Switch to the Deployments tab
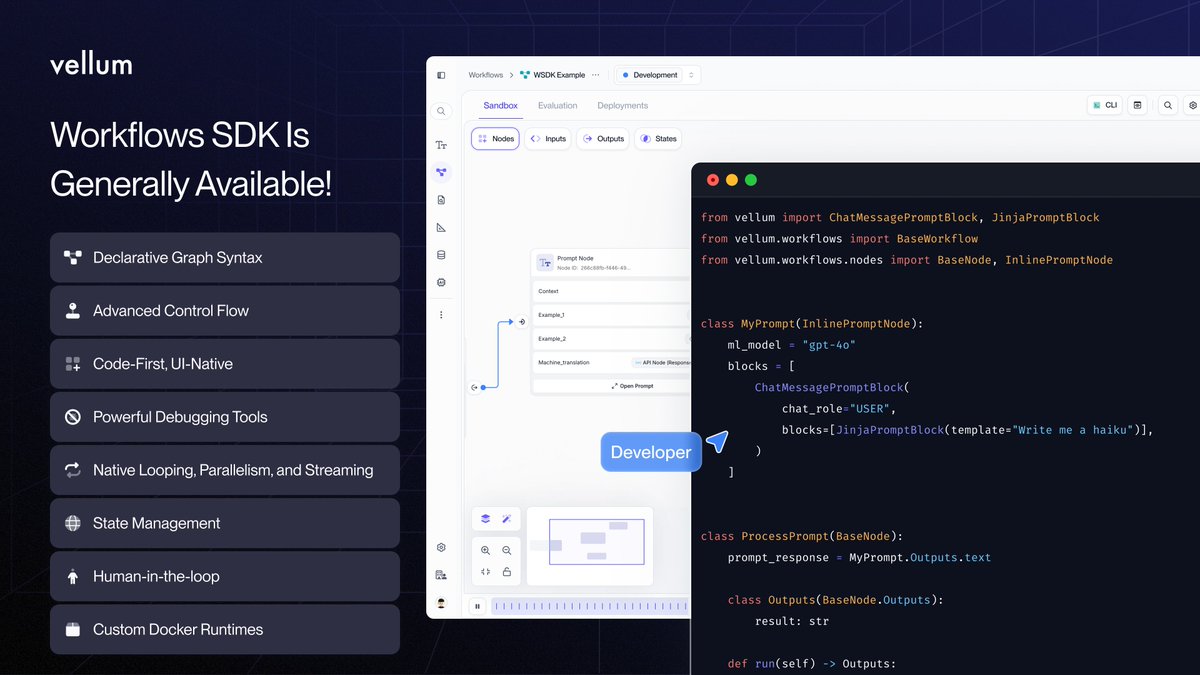1200x675 pixels. [622, 105]
